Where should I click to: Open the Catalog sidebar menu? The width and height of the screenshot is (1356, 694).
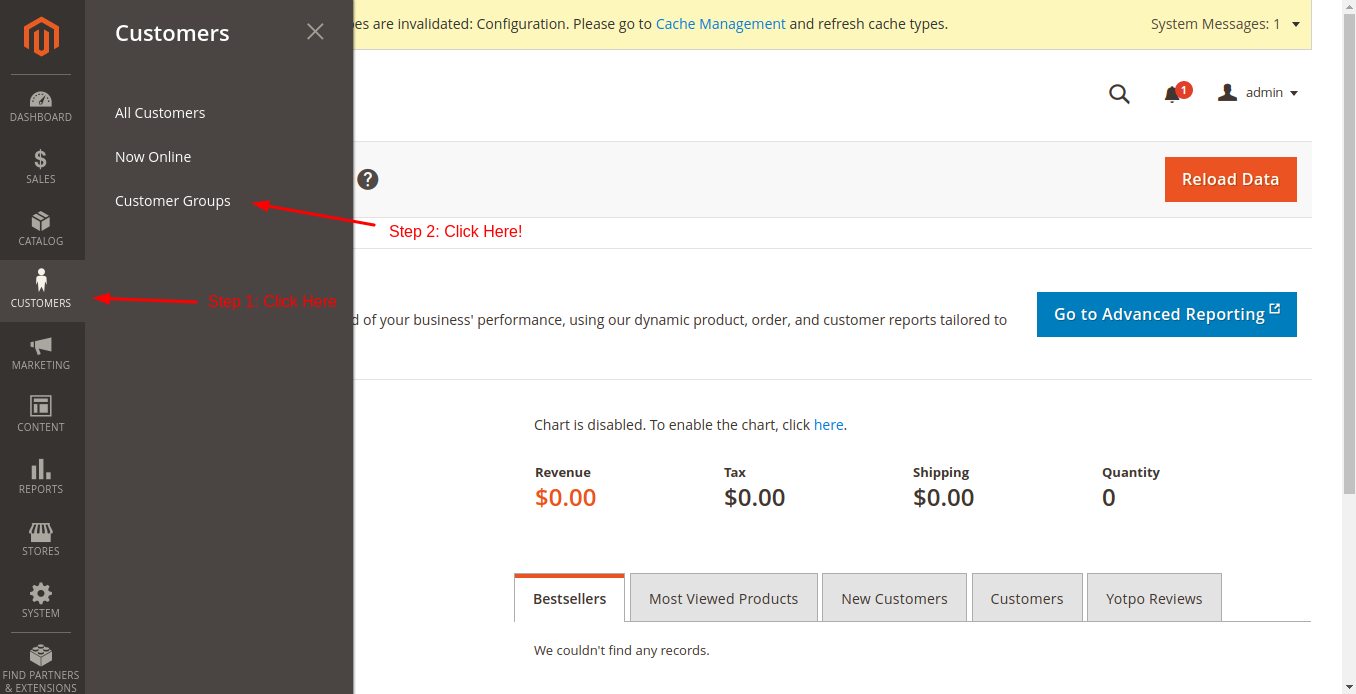point(41,229)
